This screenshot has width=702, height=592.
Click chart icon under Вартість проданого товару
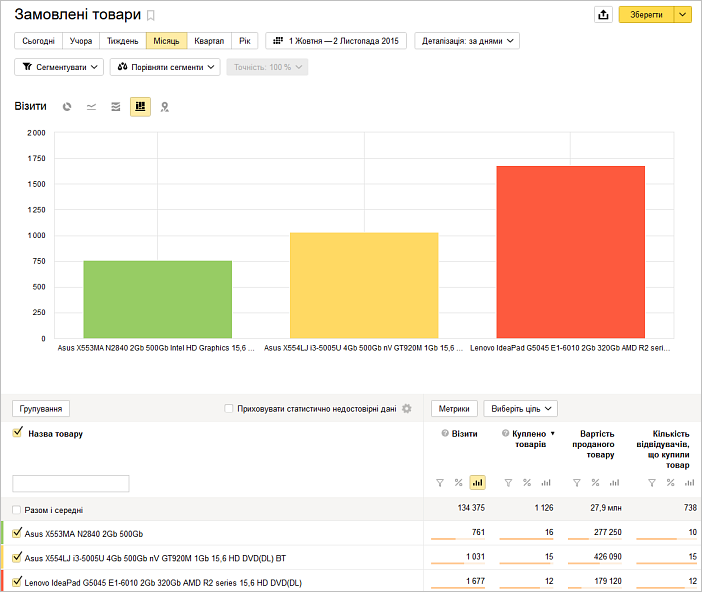(x=614, y=483)
